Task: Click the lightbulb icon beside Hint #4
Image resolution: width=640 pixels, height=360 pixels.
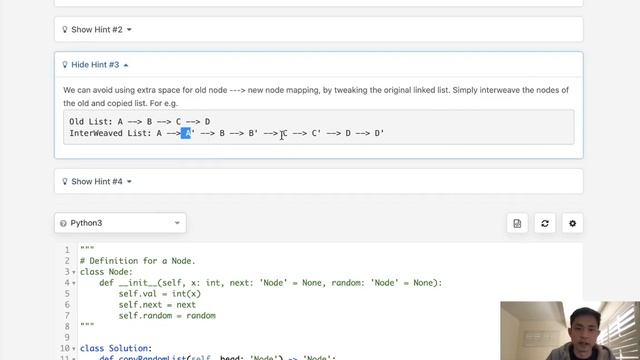Action: (x=64, y=181)
